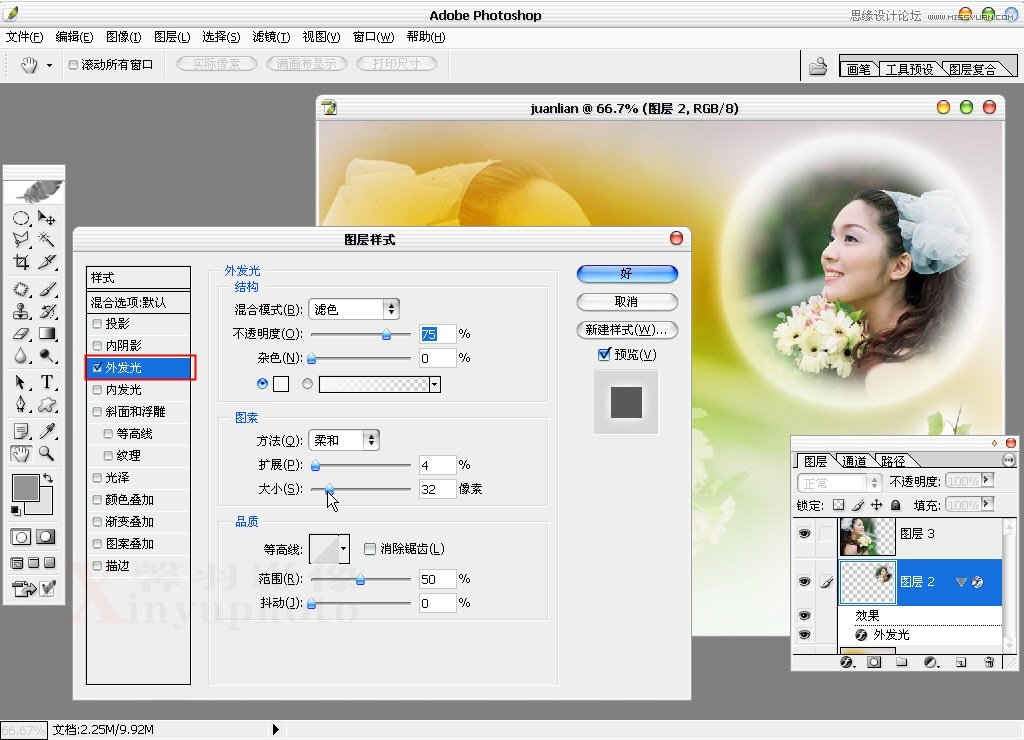Select the Eyedropper tool
Viewport: 1024px width, 740px height.
point(46,431)
